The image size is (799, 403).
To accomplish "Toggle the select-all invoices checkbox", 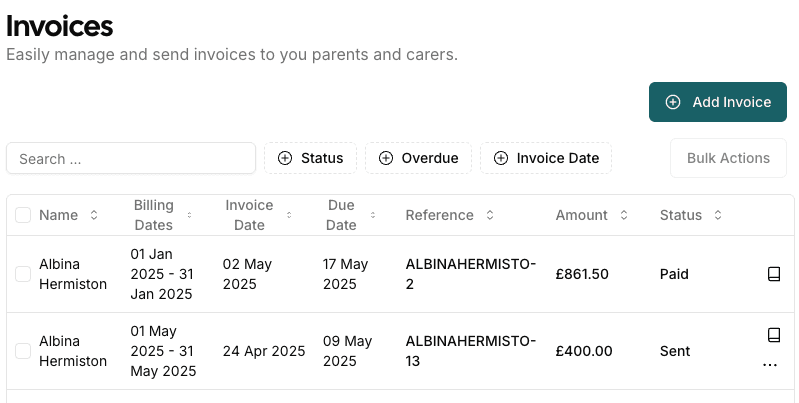I will tap(23, 215).
